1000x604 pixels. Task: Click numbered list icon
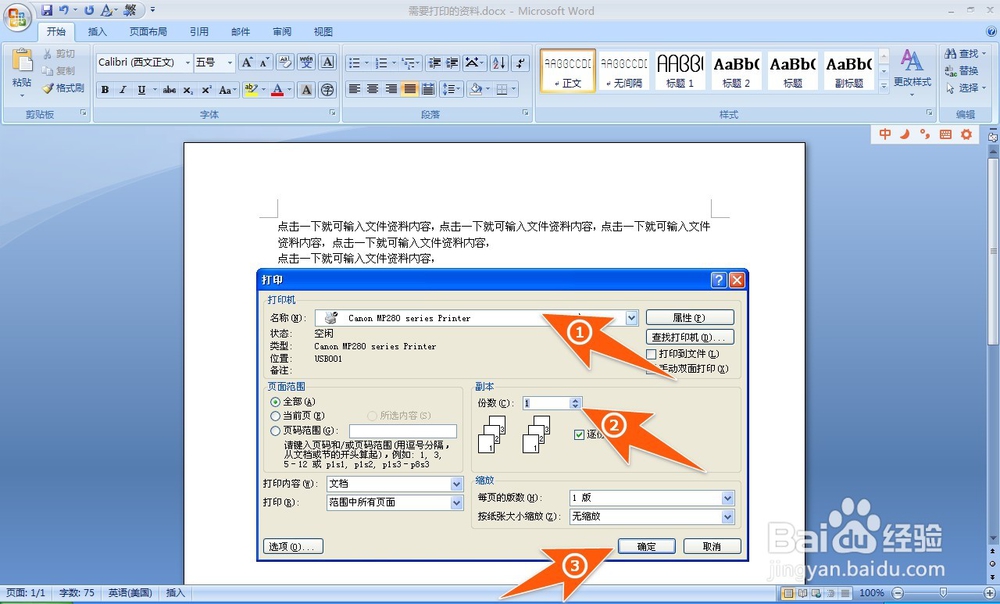click(381, 63)
